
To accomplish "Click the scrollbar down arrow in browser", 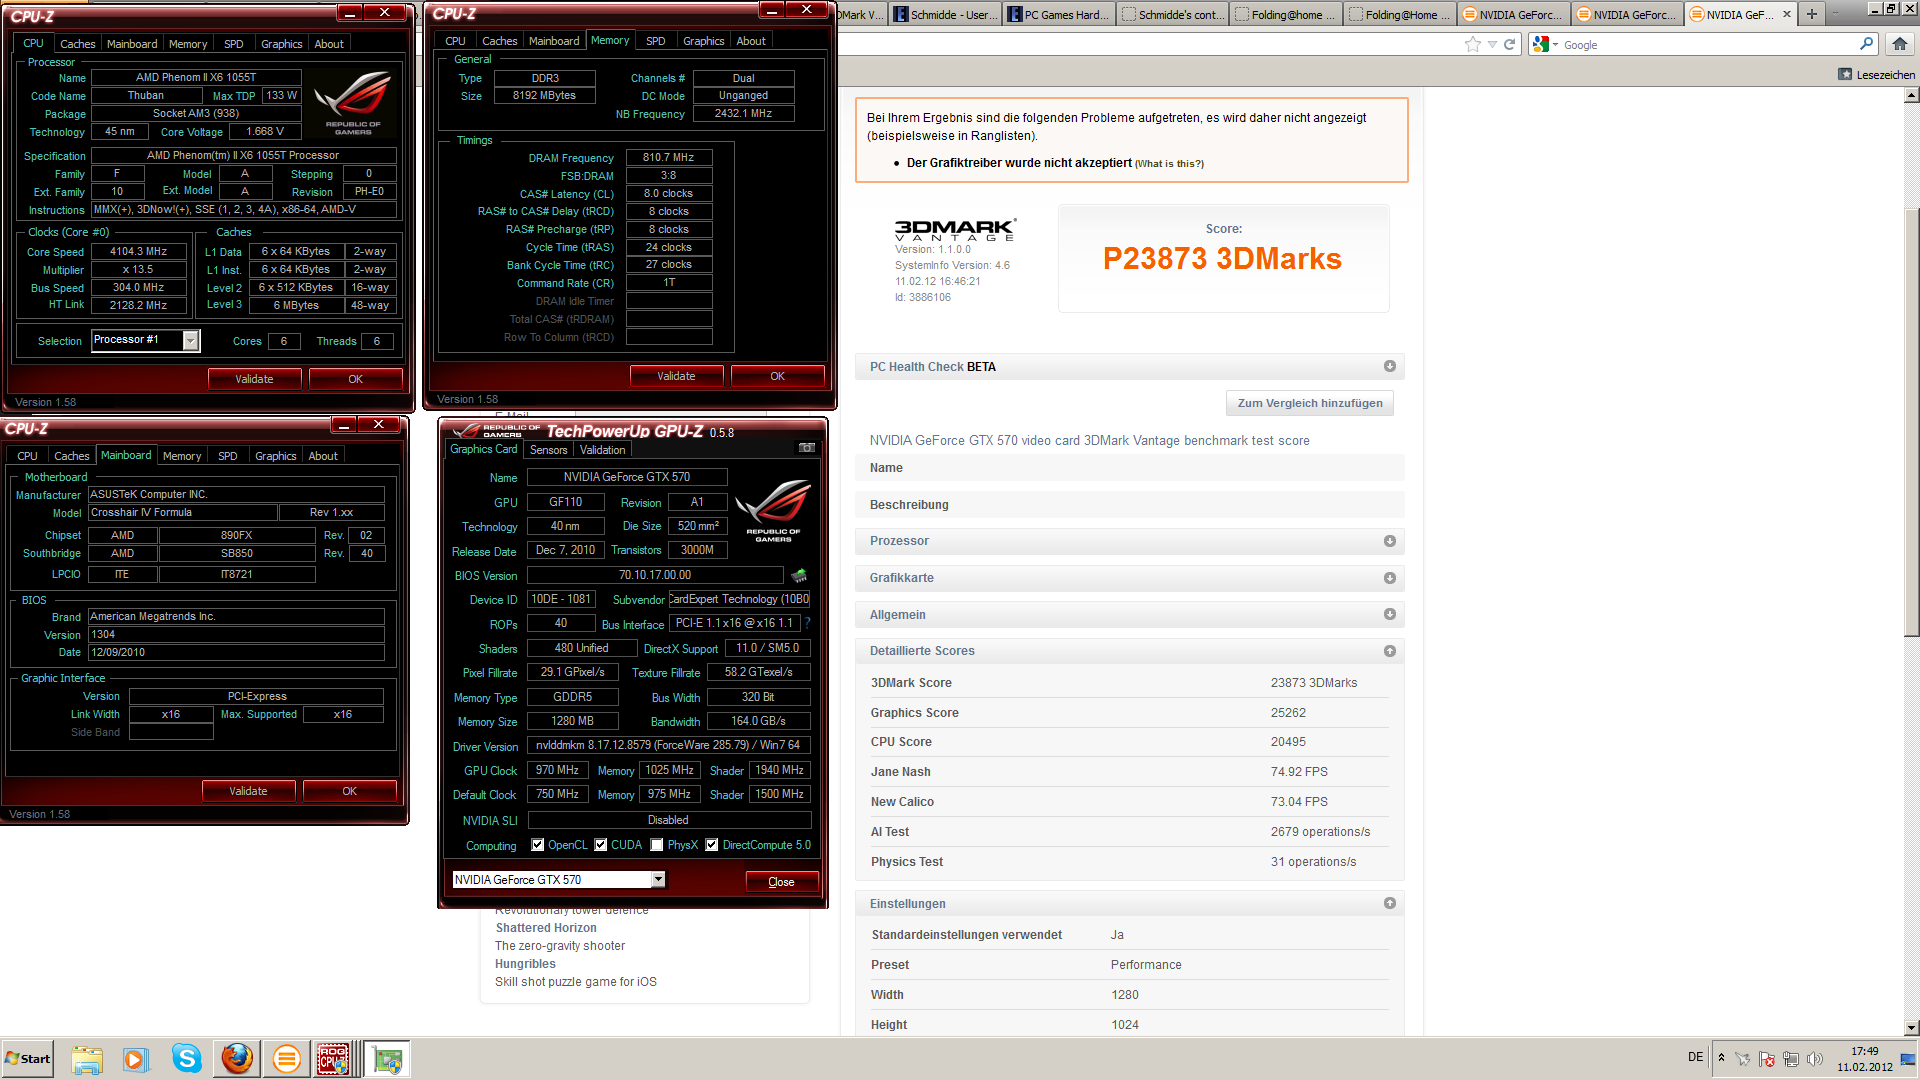I will pyautogui.click(x=1911, y=1027).
